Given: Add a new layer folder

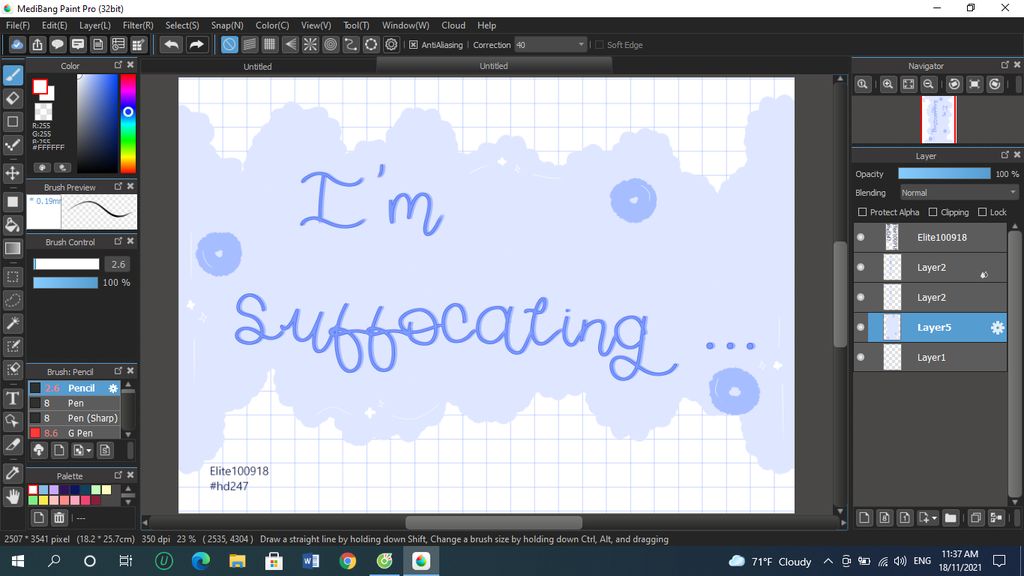Looking at the screenshot, I should (951, 518).
